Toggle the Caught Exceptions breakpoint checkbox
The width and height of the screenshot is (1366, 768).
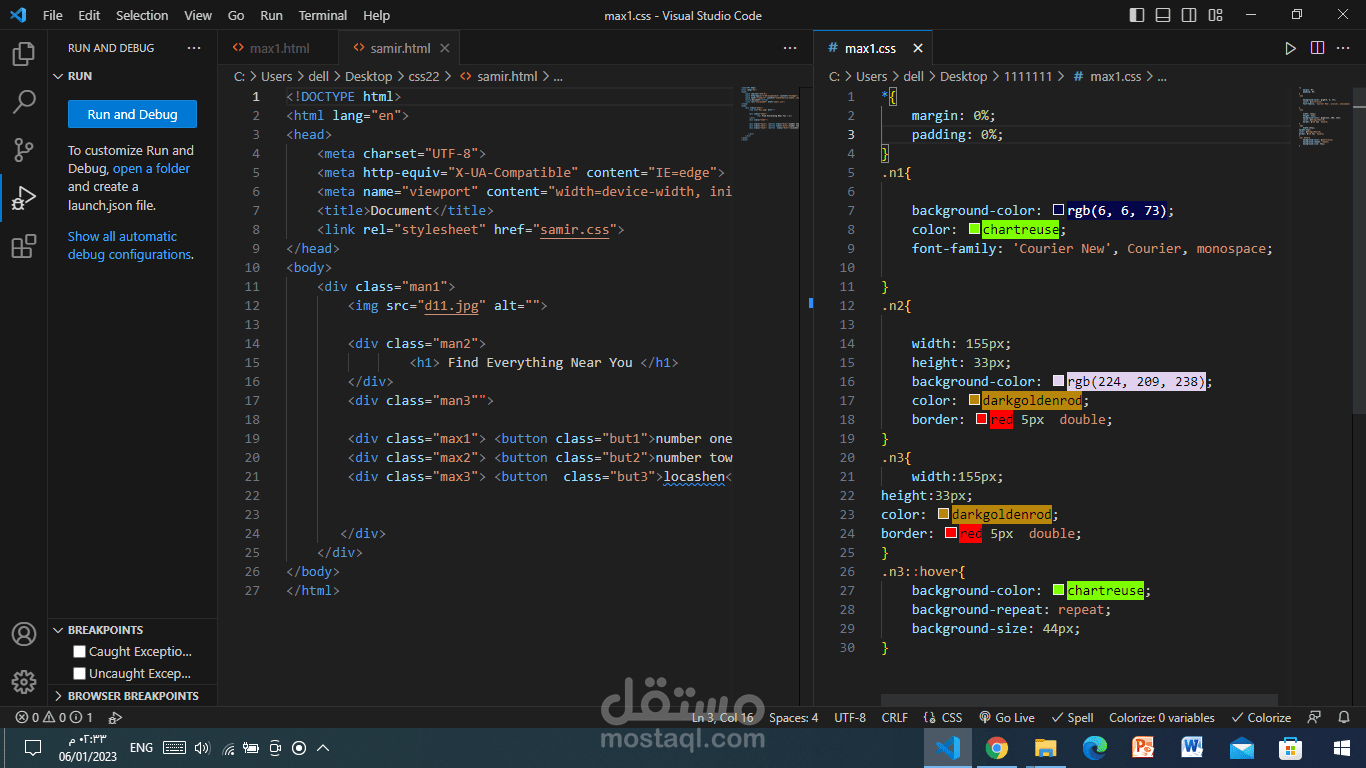[x=80, y=652]
